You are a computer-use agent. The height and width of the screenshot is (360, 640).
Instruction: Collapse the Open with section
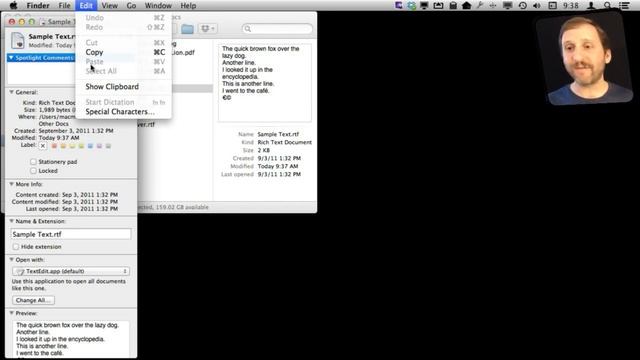[x=11, y=259]
